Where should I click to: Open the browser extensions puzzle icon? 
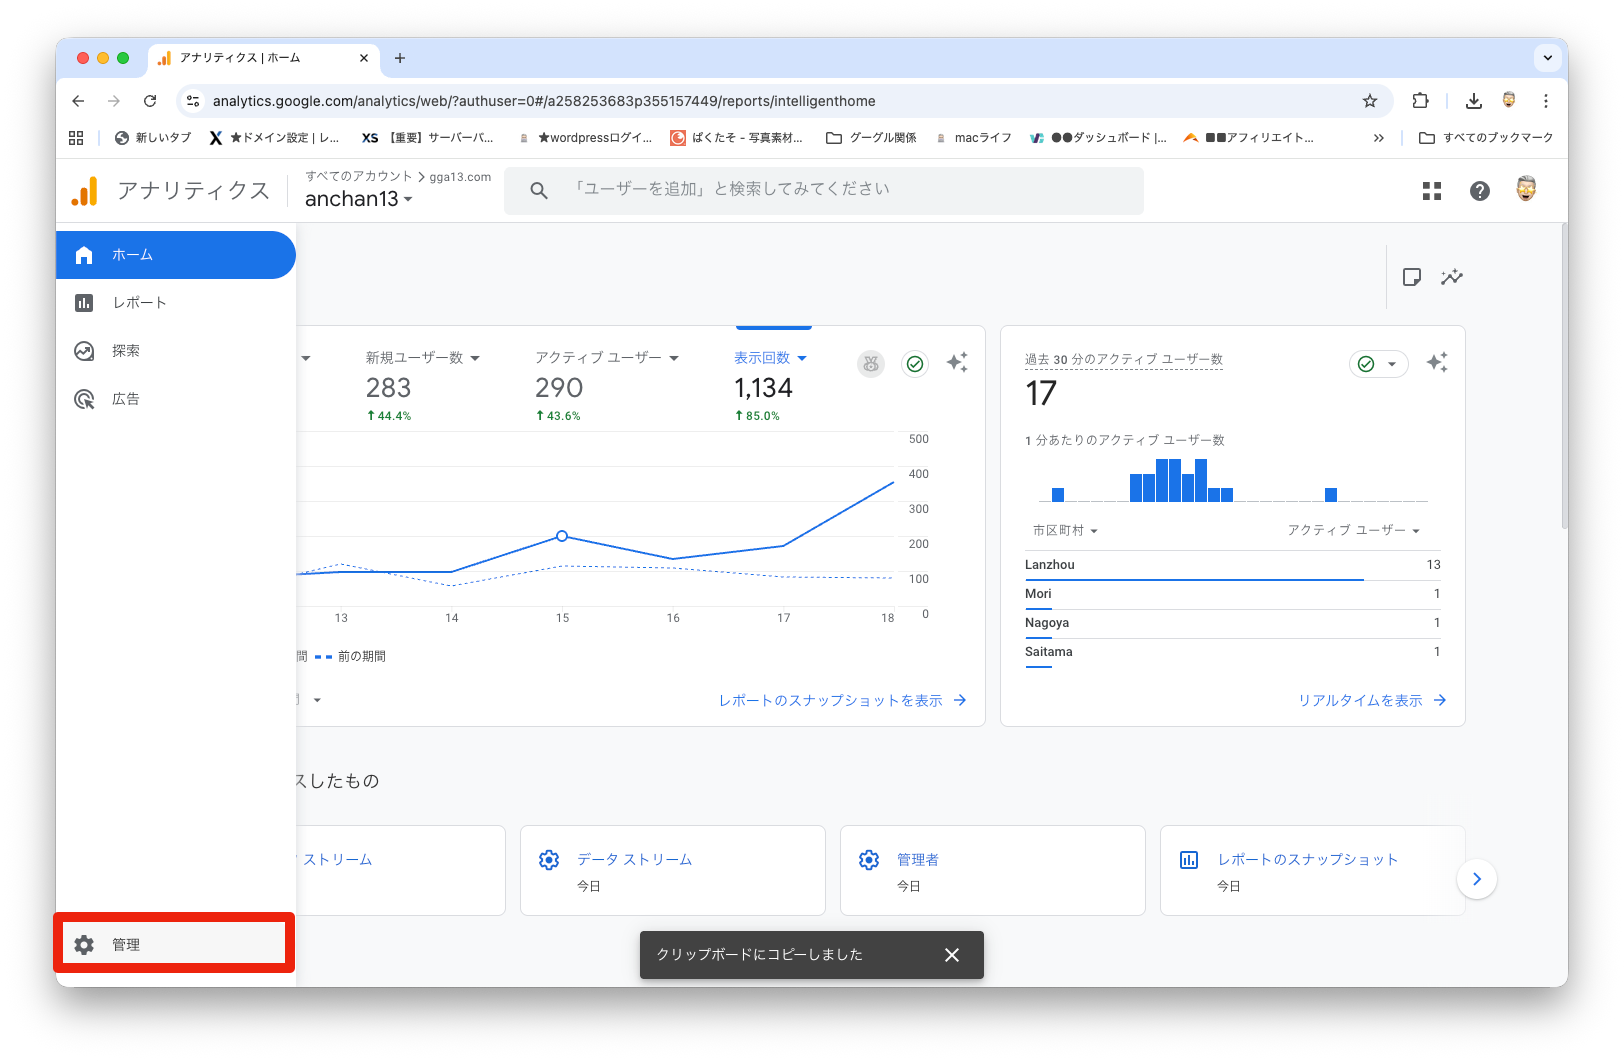tap(1420, 101)
